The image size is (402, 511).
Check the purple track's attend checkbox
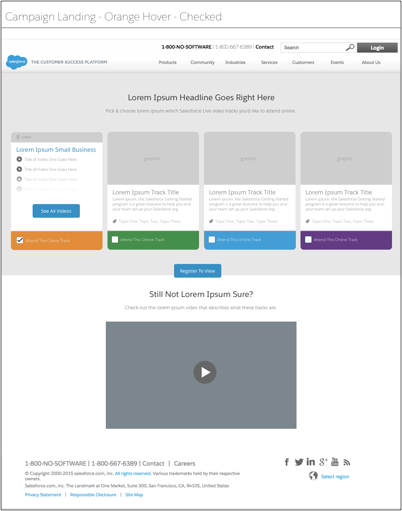click(308, 239)
